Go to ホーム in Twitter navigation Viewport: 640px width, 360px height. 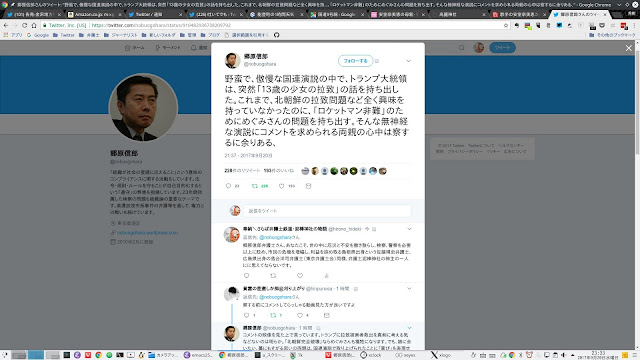(x=135, y=48)
